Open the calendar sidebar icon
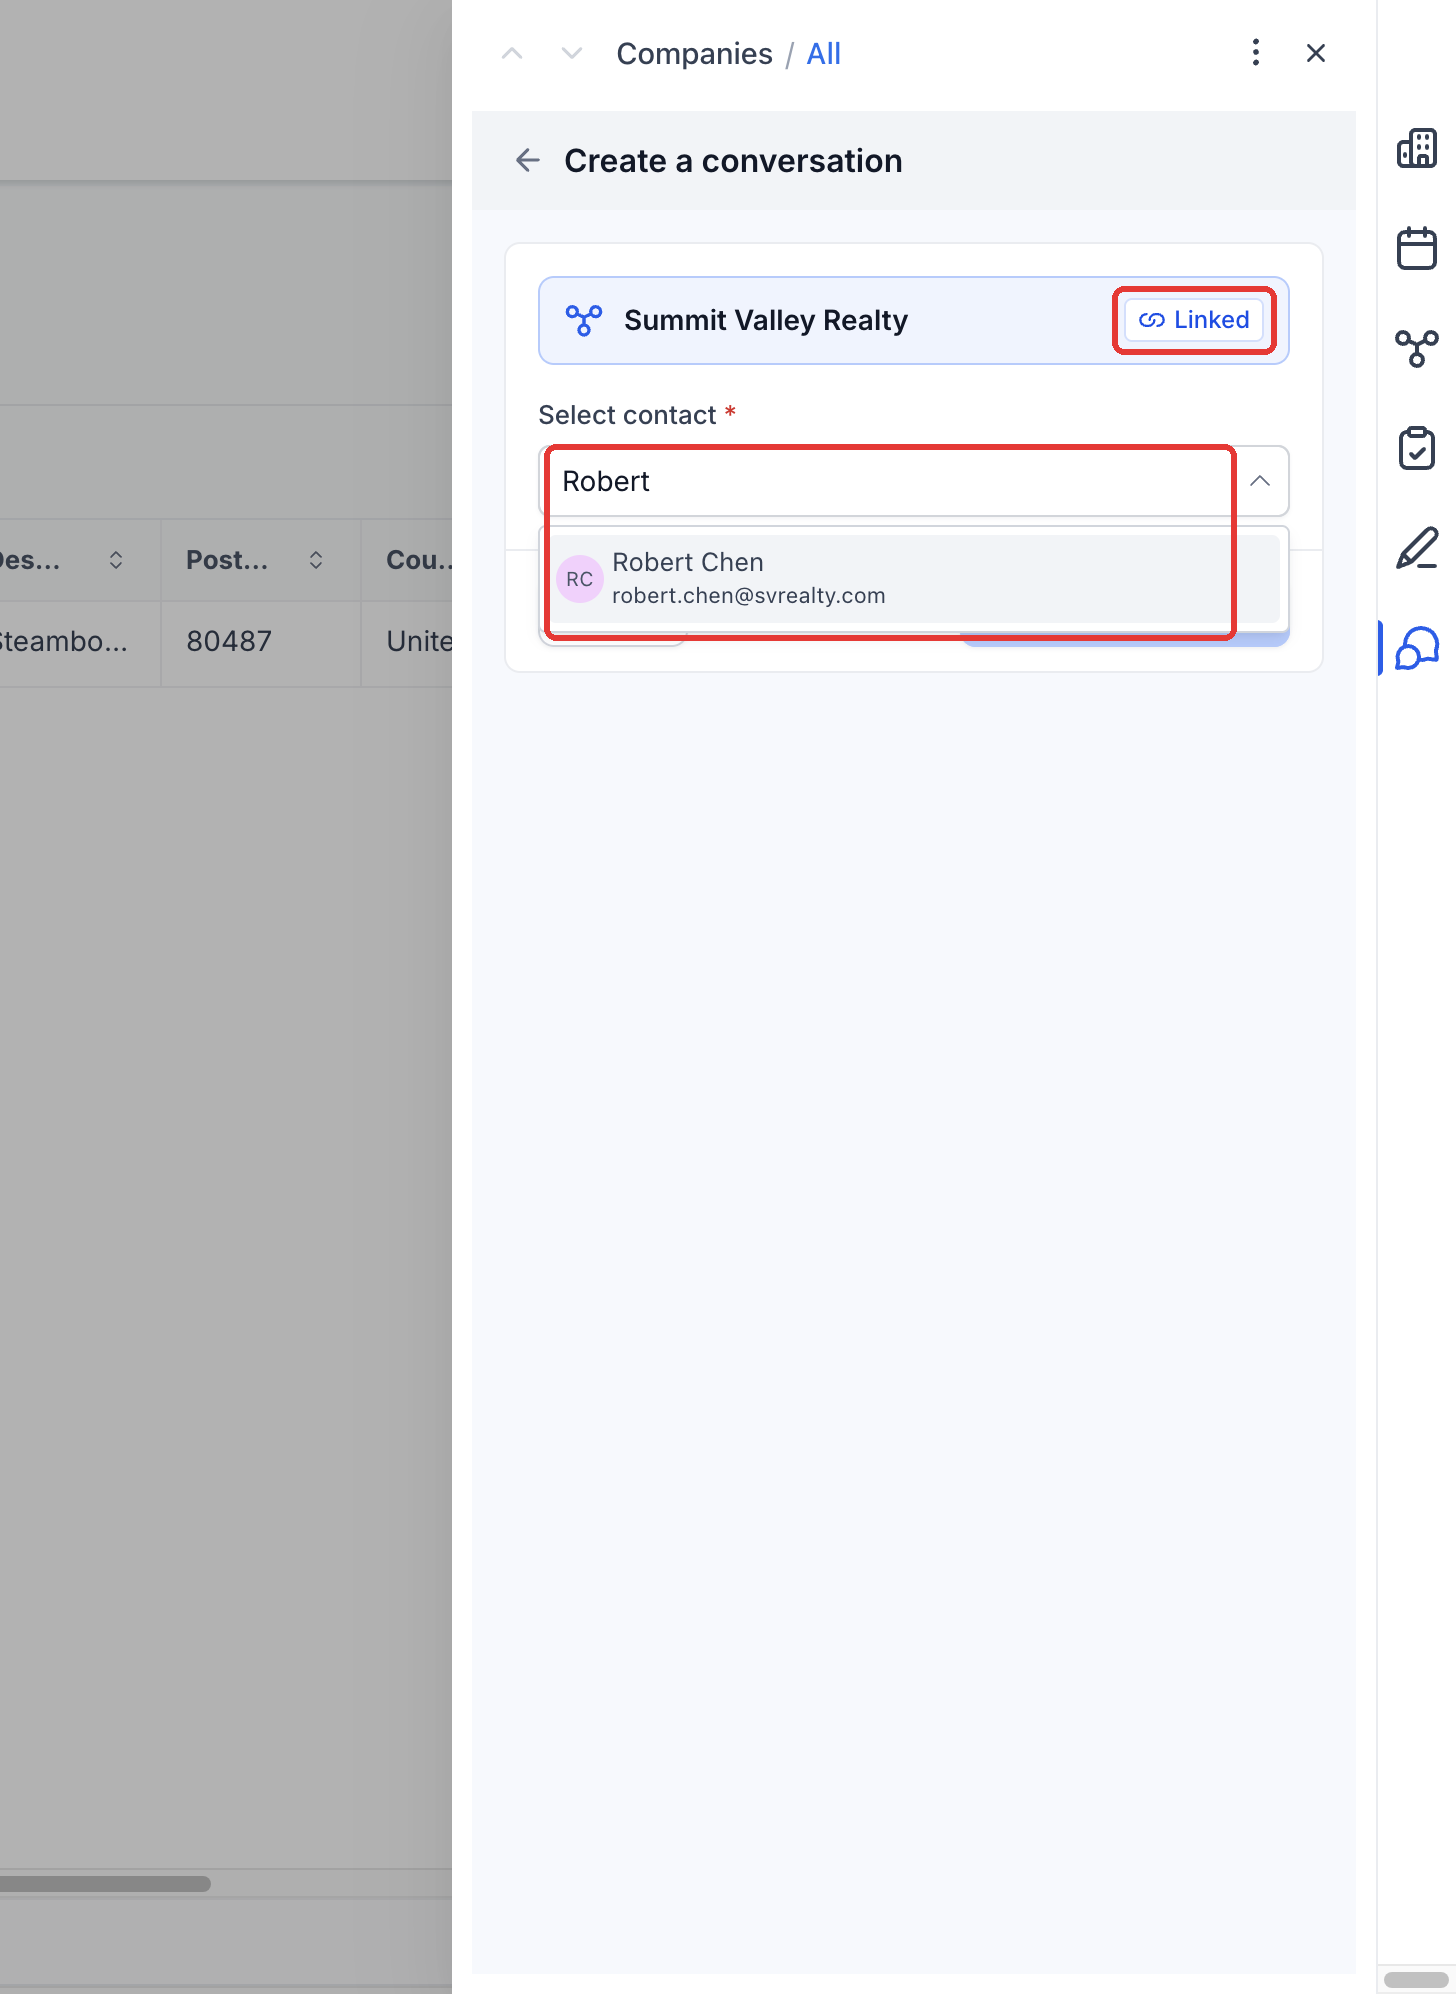1456x1994 pixels. [x=1417, y=248]
